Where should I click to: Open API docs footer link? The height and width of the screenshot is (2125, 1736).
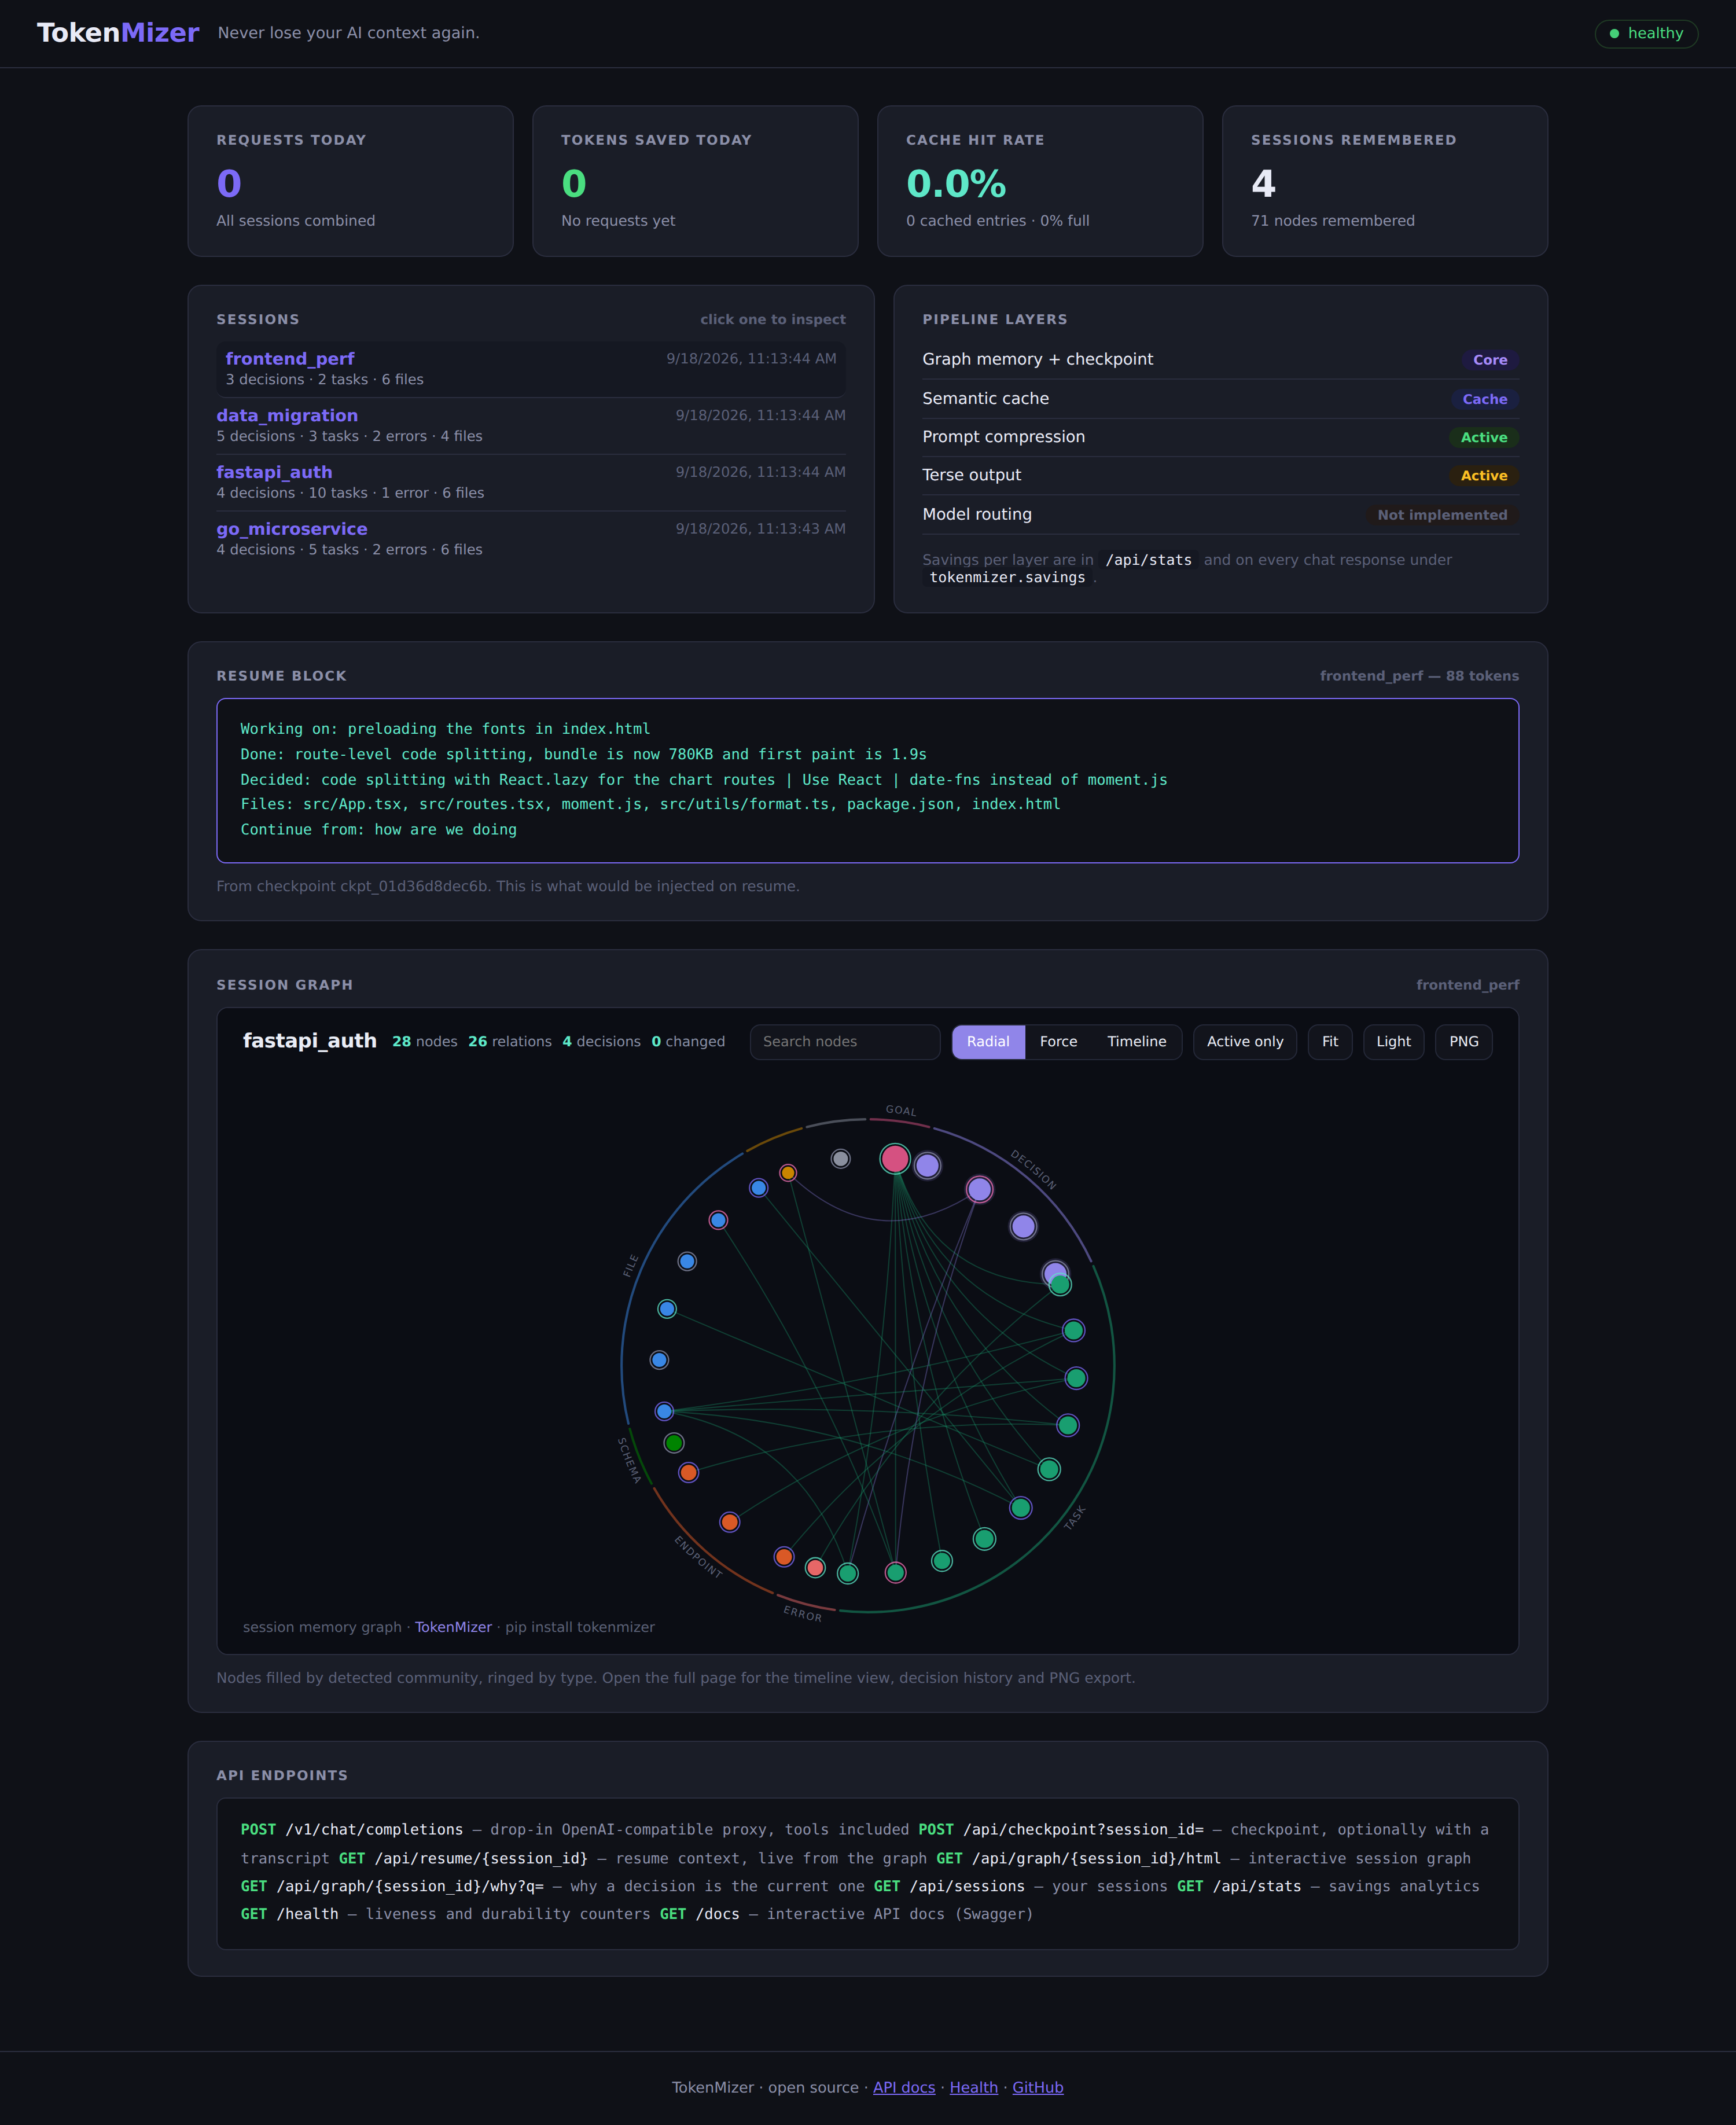[x=904, y=2087]
